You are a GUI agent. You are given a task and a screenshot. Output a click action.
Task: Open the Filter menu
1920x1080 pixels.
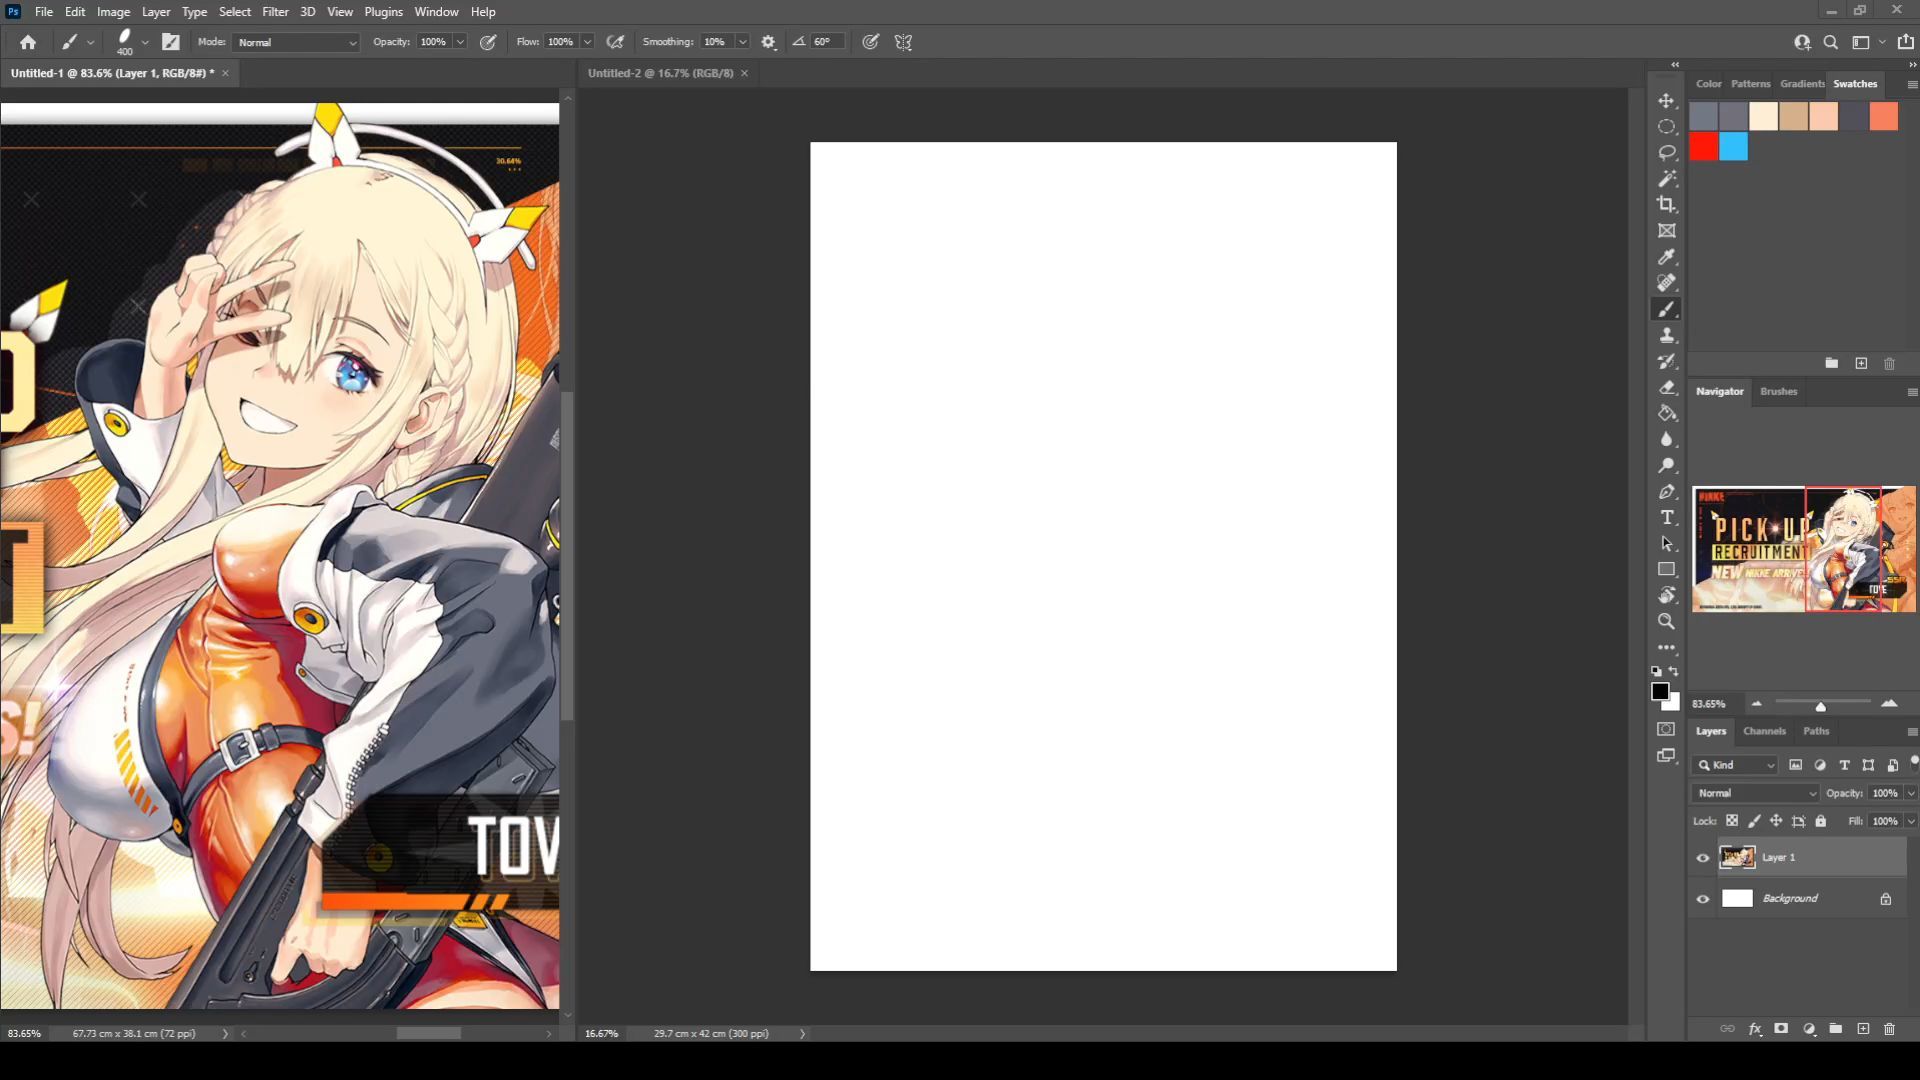[x=275, y=12]
